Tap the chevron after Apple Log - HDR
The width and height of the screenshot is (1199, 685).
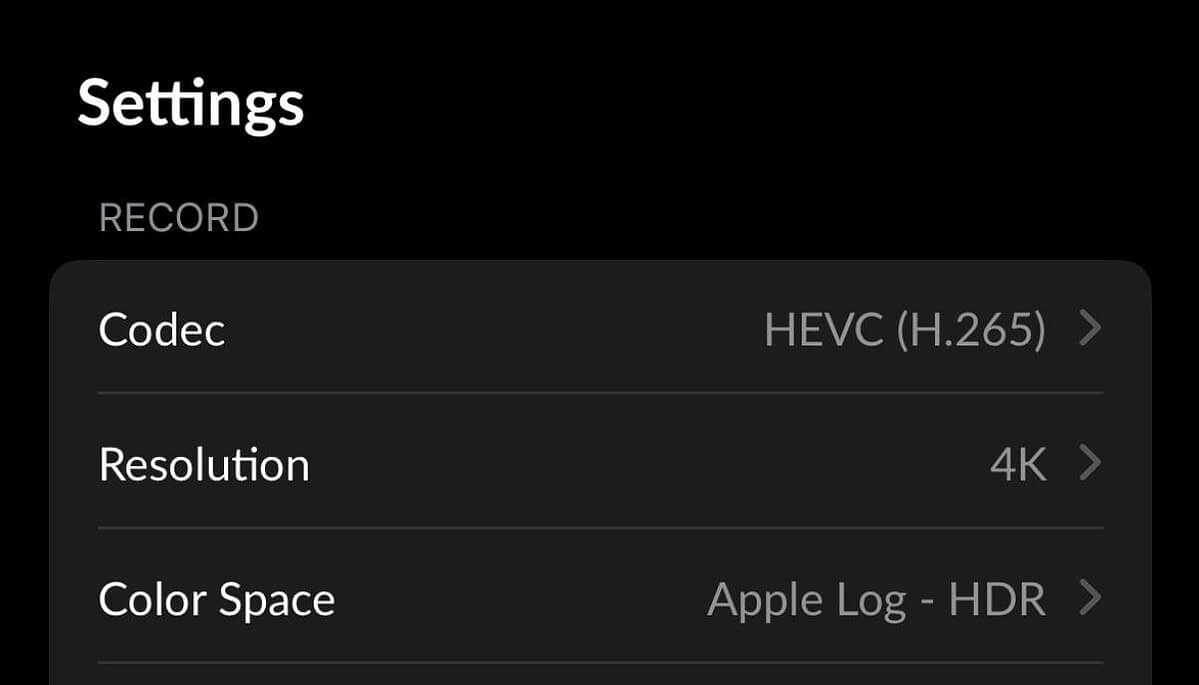[1091, 598]
